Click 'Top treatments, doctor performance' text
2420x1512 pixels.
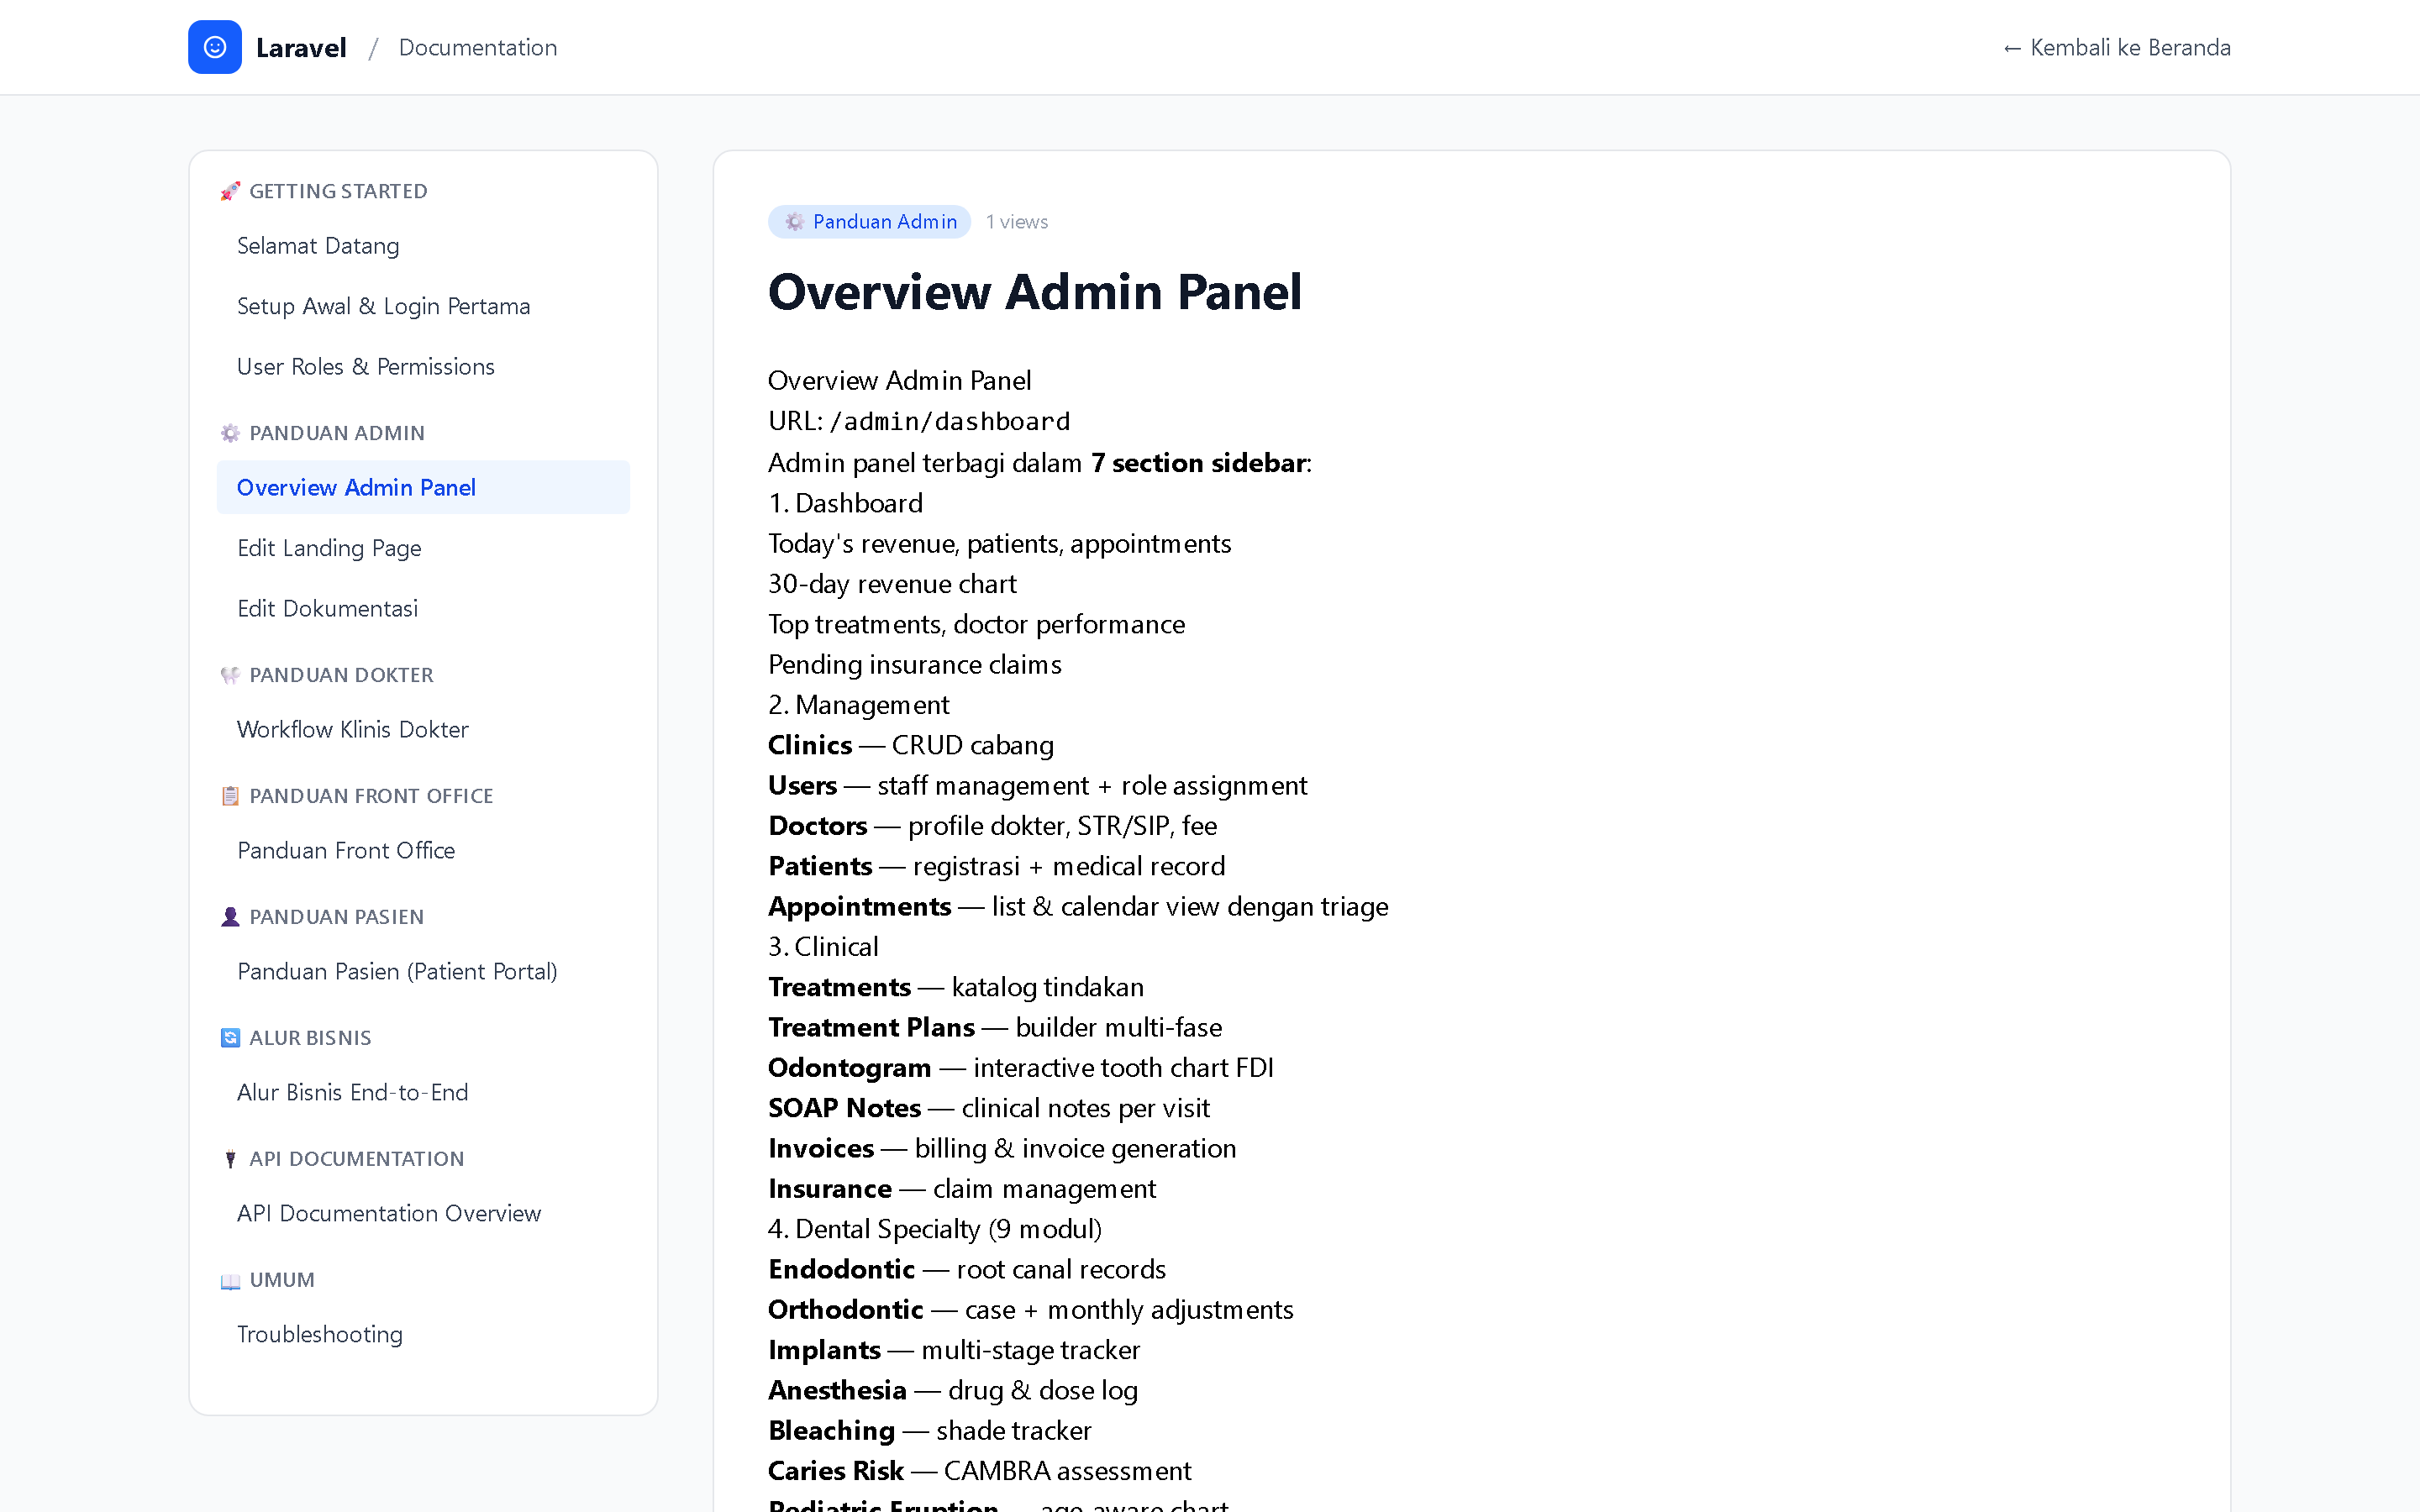click(x=977, y=624)
